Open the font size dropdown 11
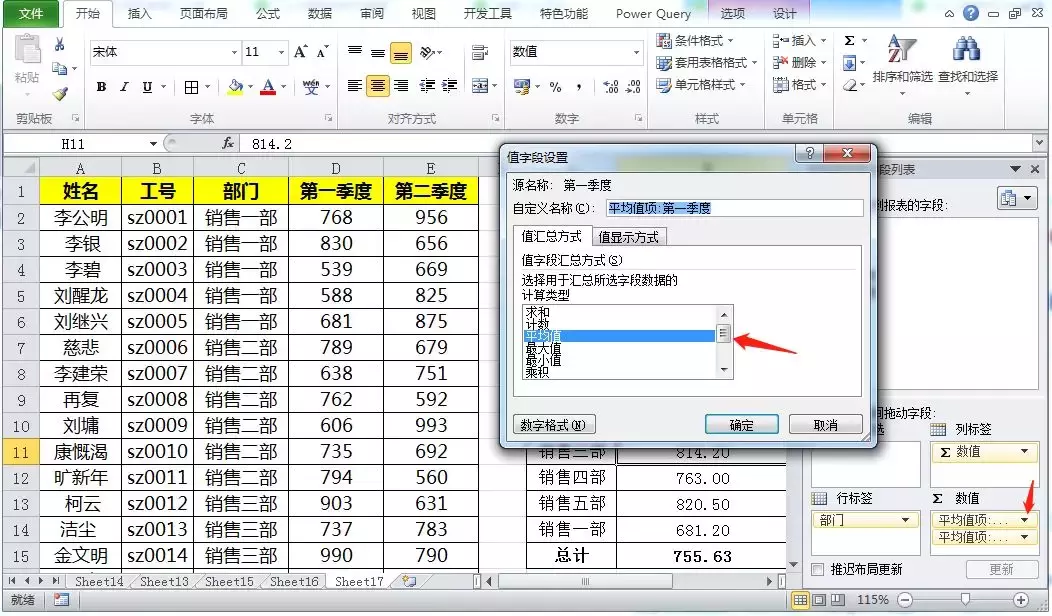Screen dimensions: 1052x616 (x=281, y=52)
